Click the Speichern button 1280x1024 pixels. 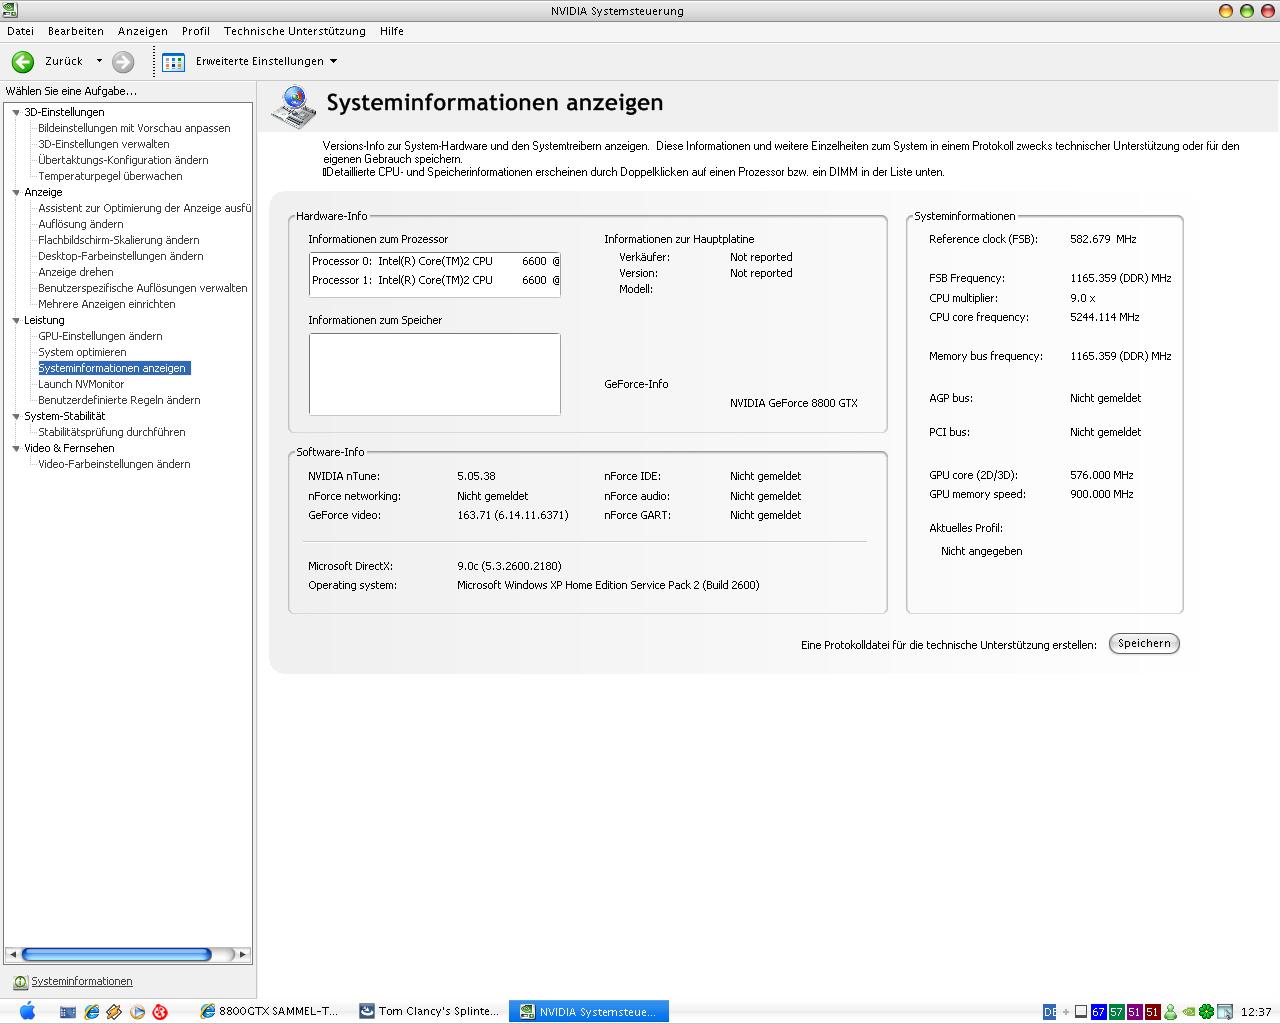pyautogui.click(x=1144, y=643)
